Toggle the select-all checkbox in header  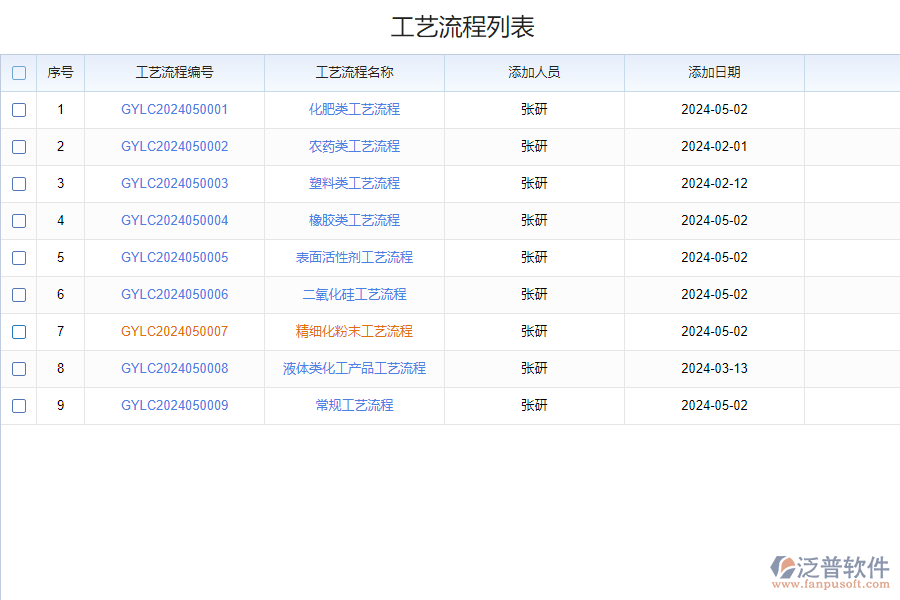[19, 73]
